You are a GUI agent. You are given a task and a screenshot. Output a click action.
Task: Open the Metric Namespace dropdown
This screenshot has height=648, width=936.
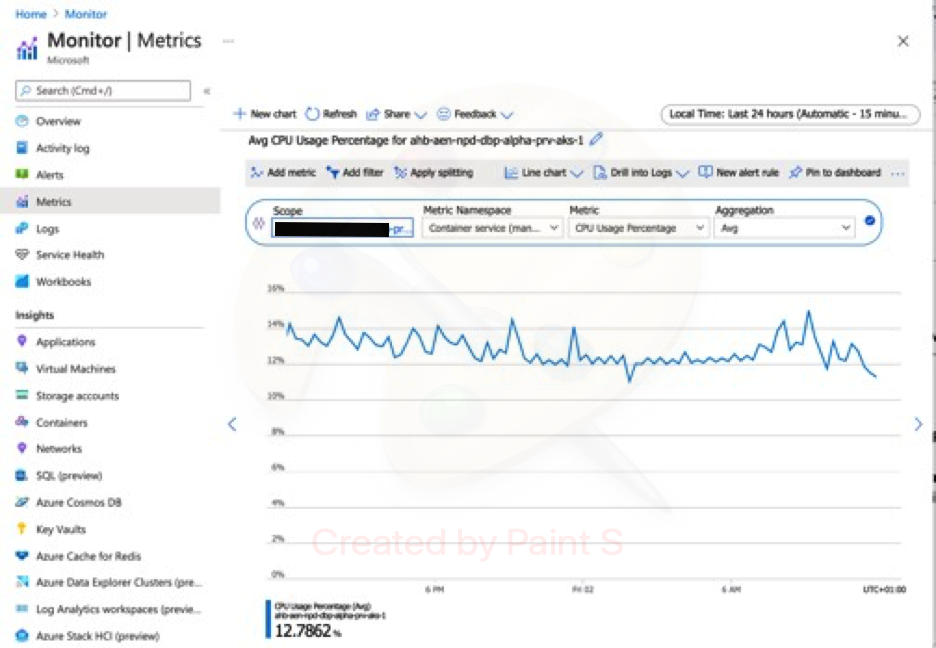coord(492,228)
